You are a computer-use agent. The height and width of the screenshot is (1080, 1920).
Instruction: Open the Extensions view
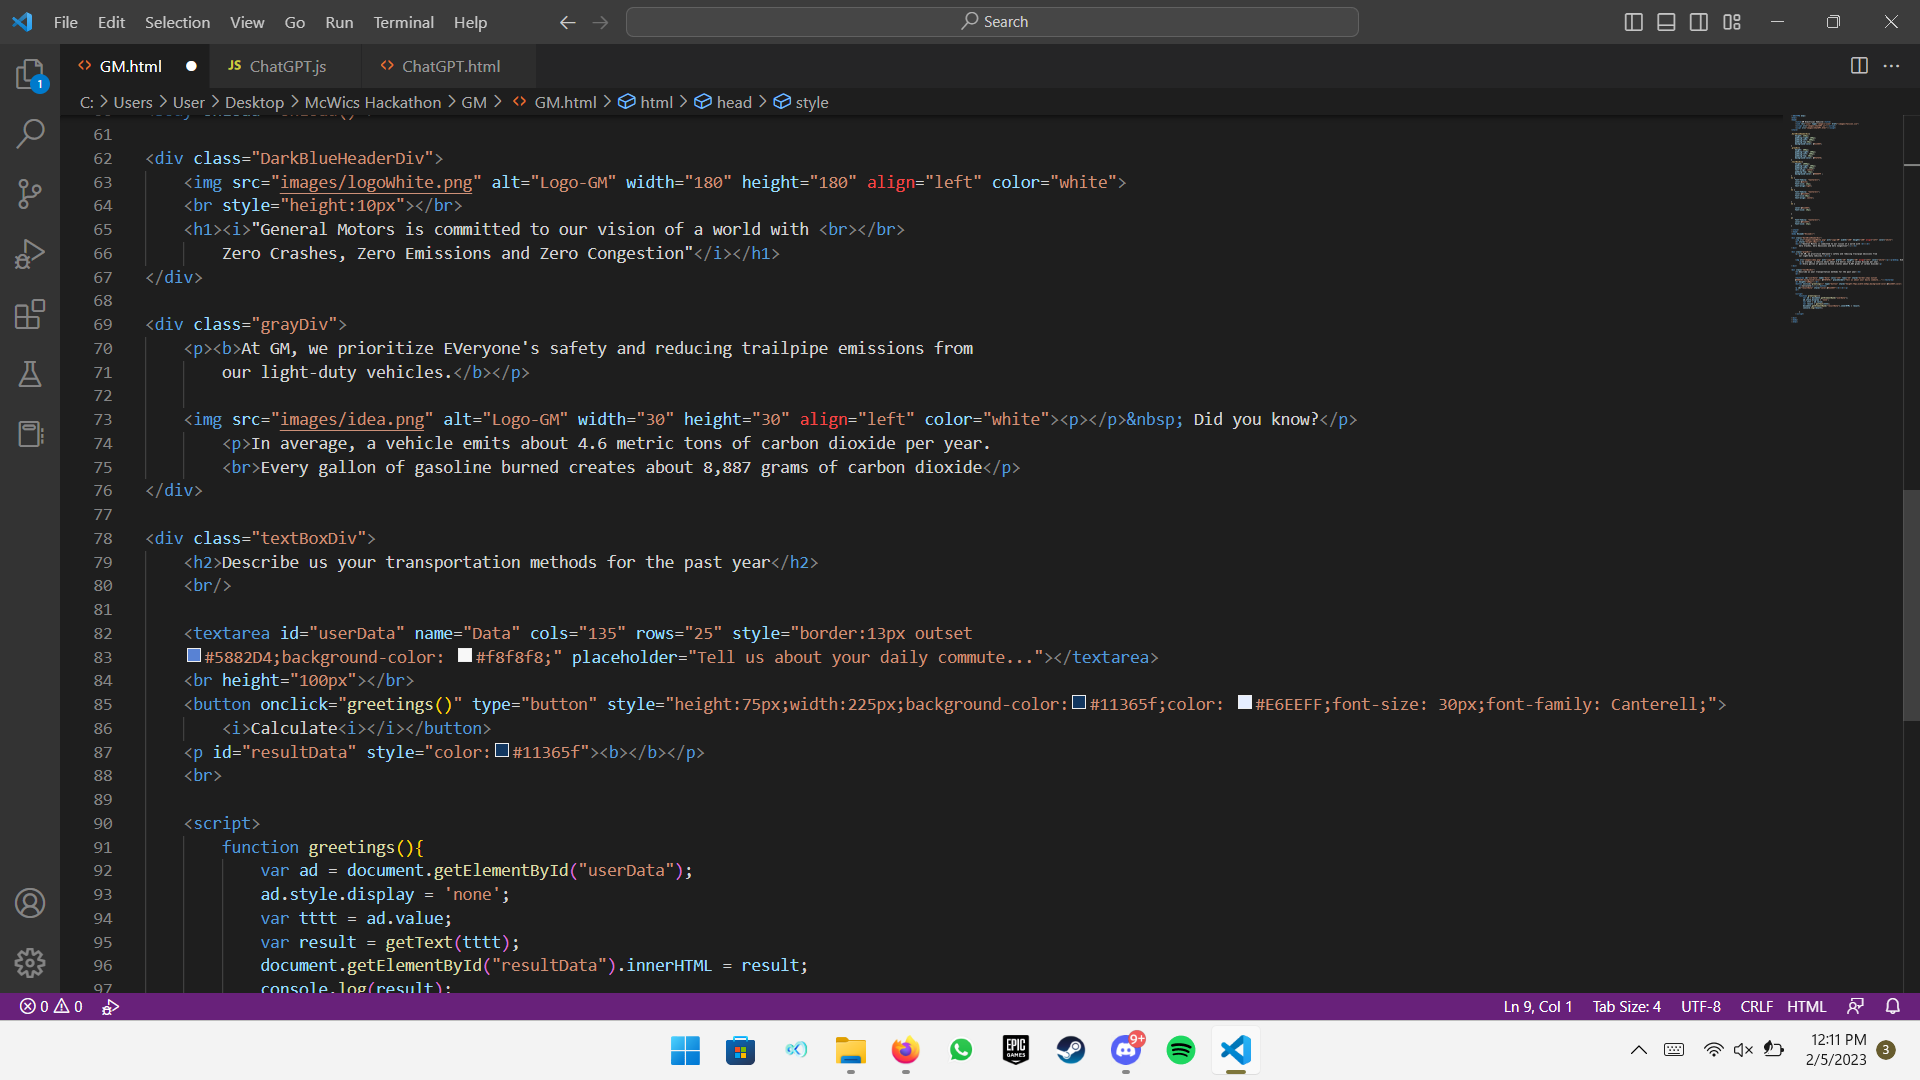point(30,314)
